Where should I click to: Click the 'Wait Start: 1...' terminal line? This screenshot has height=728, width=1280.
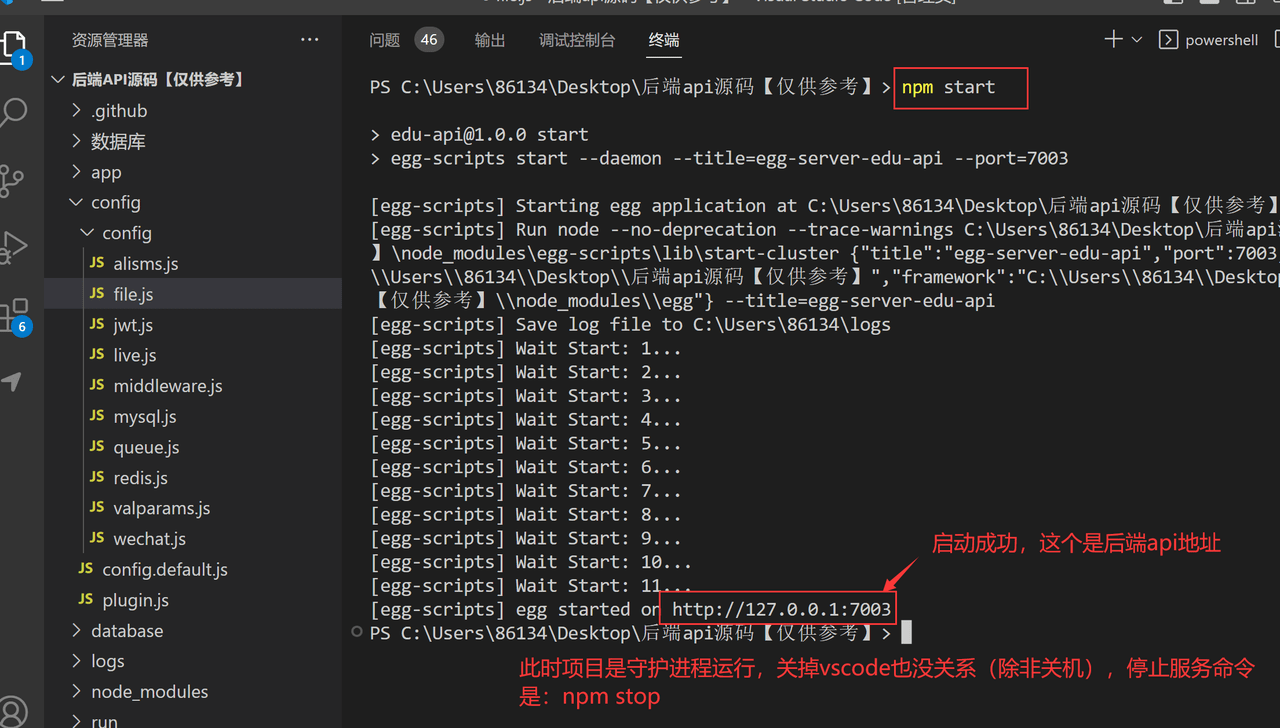(x=526, y=348)
